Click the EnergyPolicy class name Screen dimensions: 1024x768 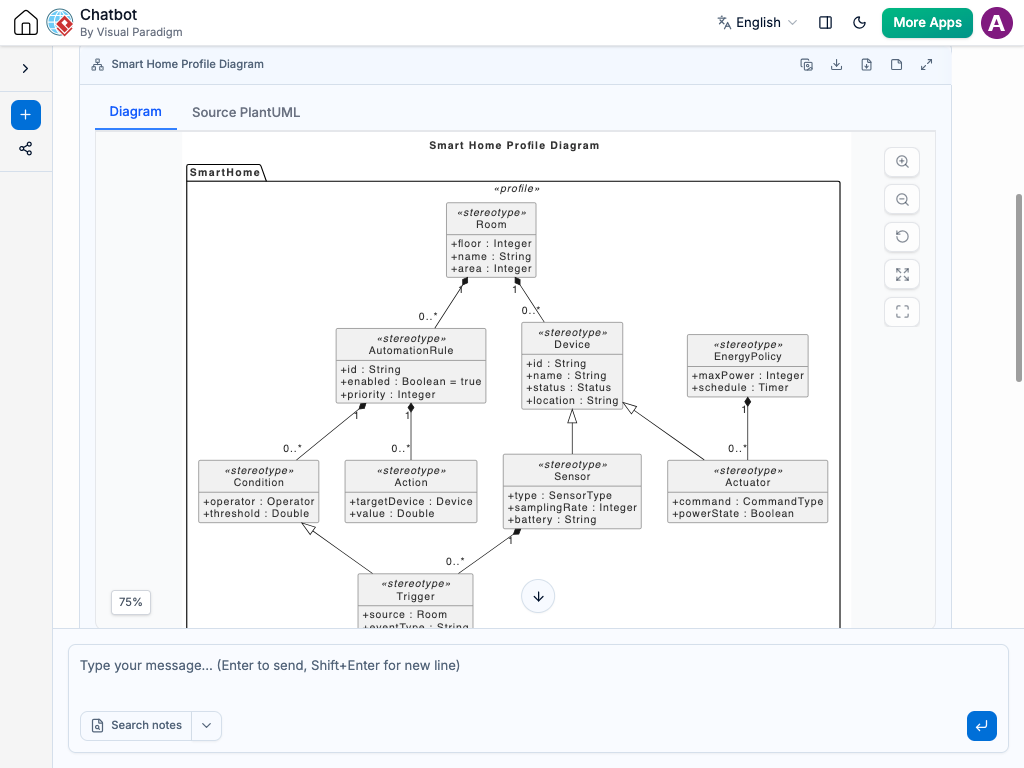pyautogui.click(x=748, y=357)
